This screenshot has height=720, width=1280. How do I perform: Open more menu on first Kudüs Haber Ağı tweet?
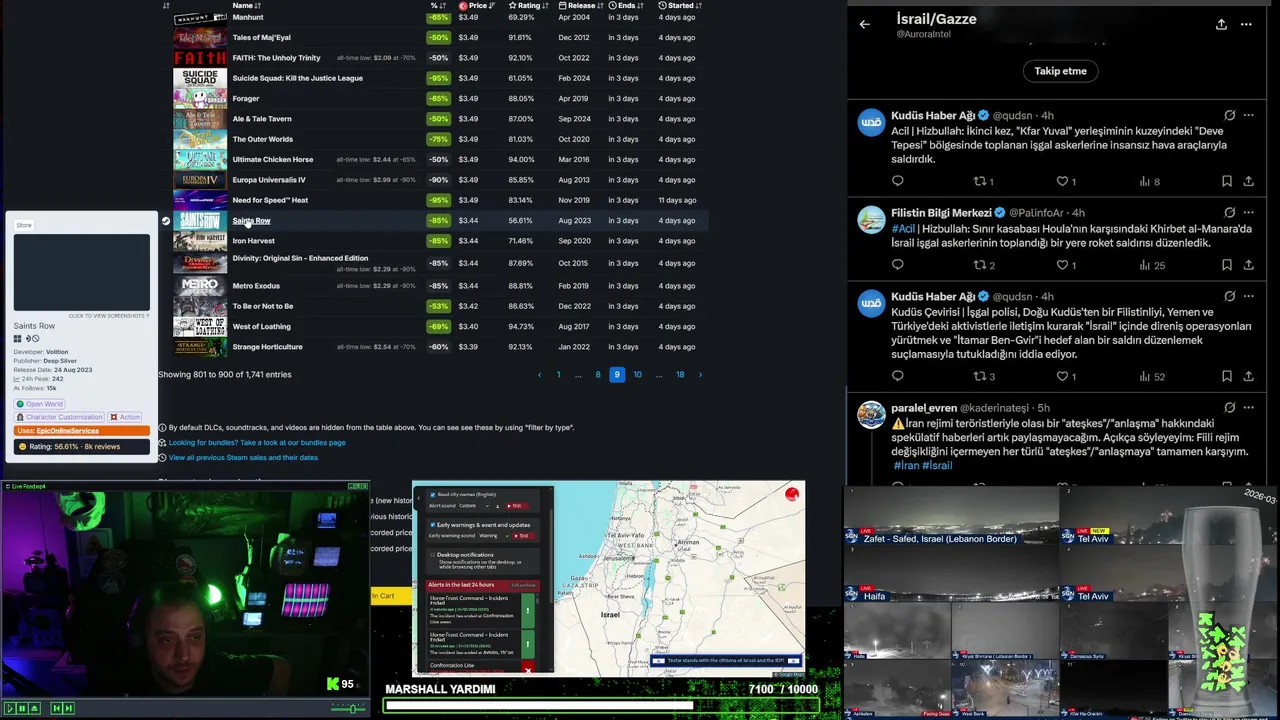click(1248, 115)
